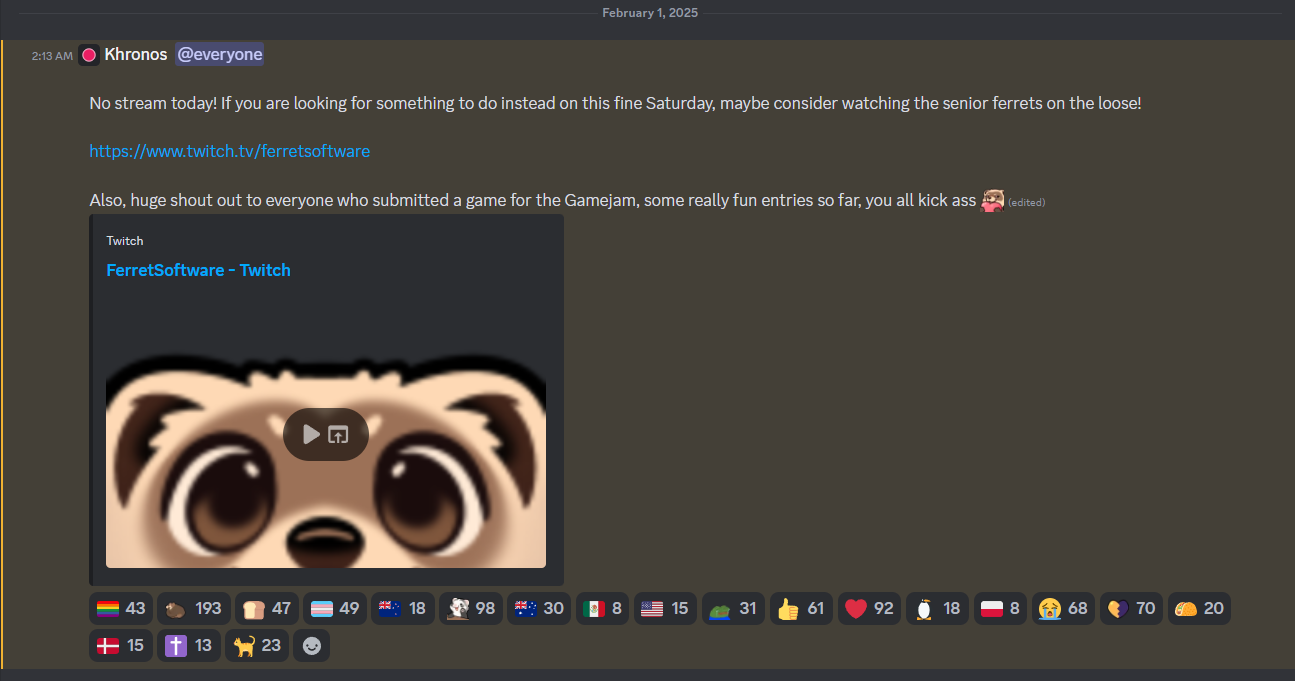Click Khronos's pink role icon
Viewport: 1295px width, 681px height.
point(89,55)
